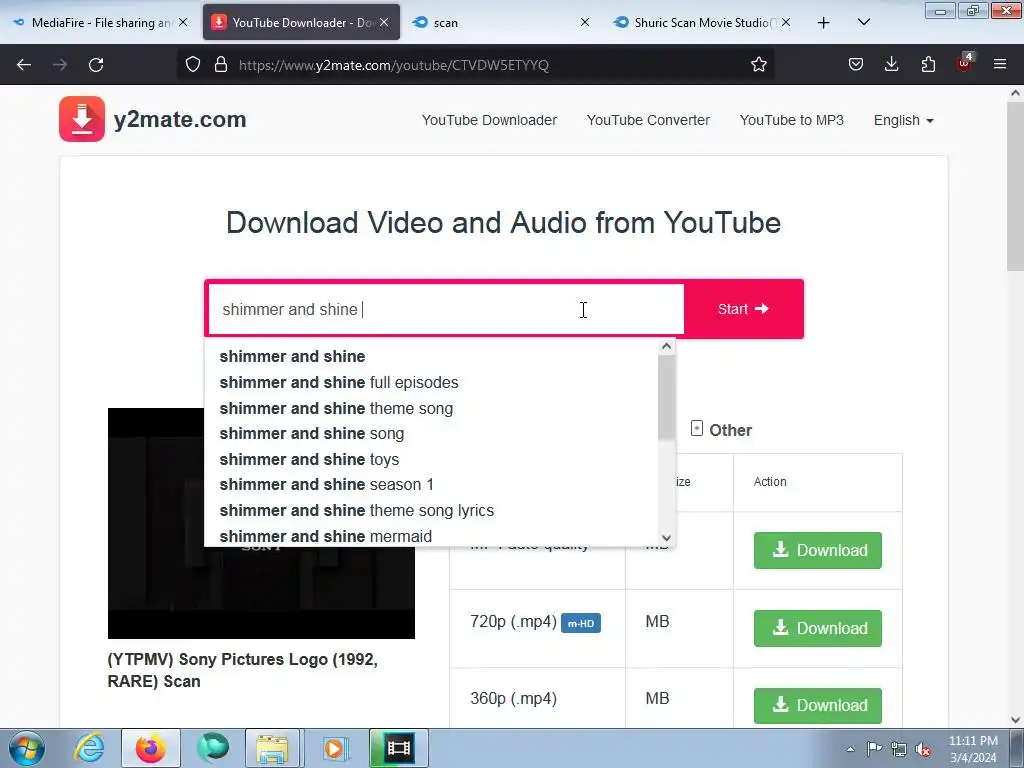Choose suggestion 'shimmer and shine theme song'

[432, 408]
